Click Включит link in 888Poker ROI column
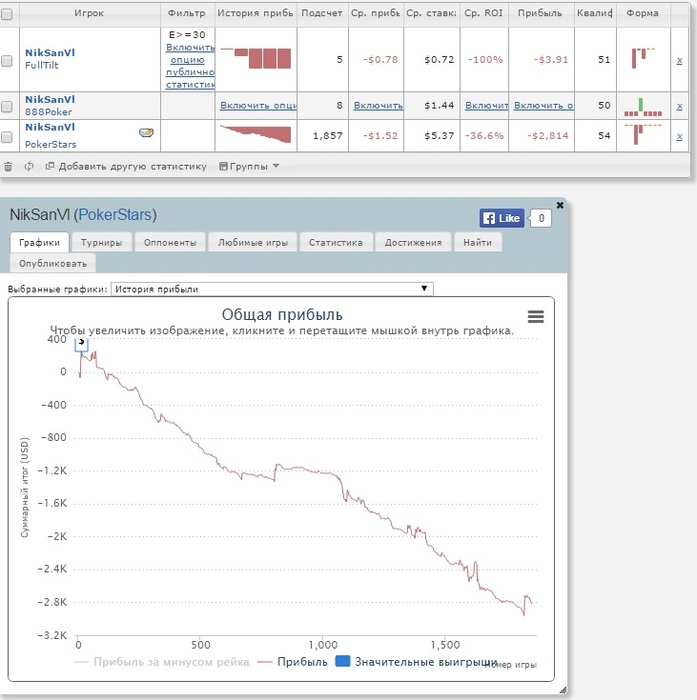This screenshot has height=700, width=697. tap(487, 105)
